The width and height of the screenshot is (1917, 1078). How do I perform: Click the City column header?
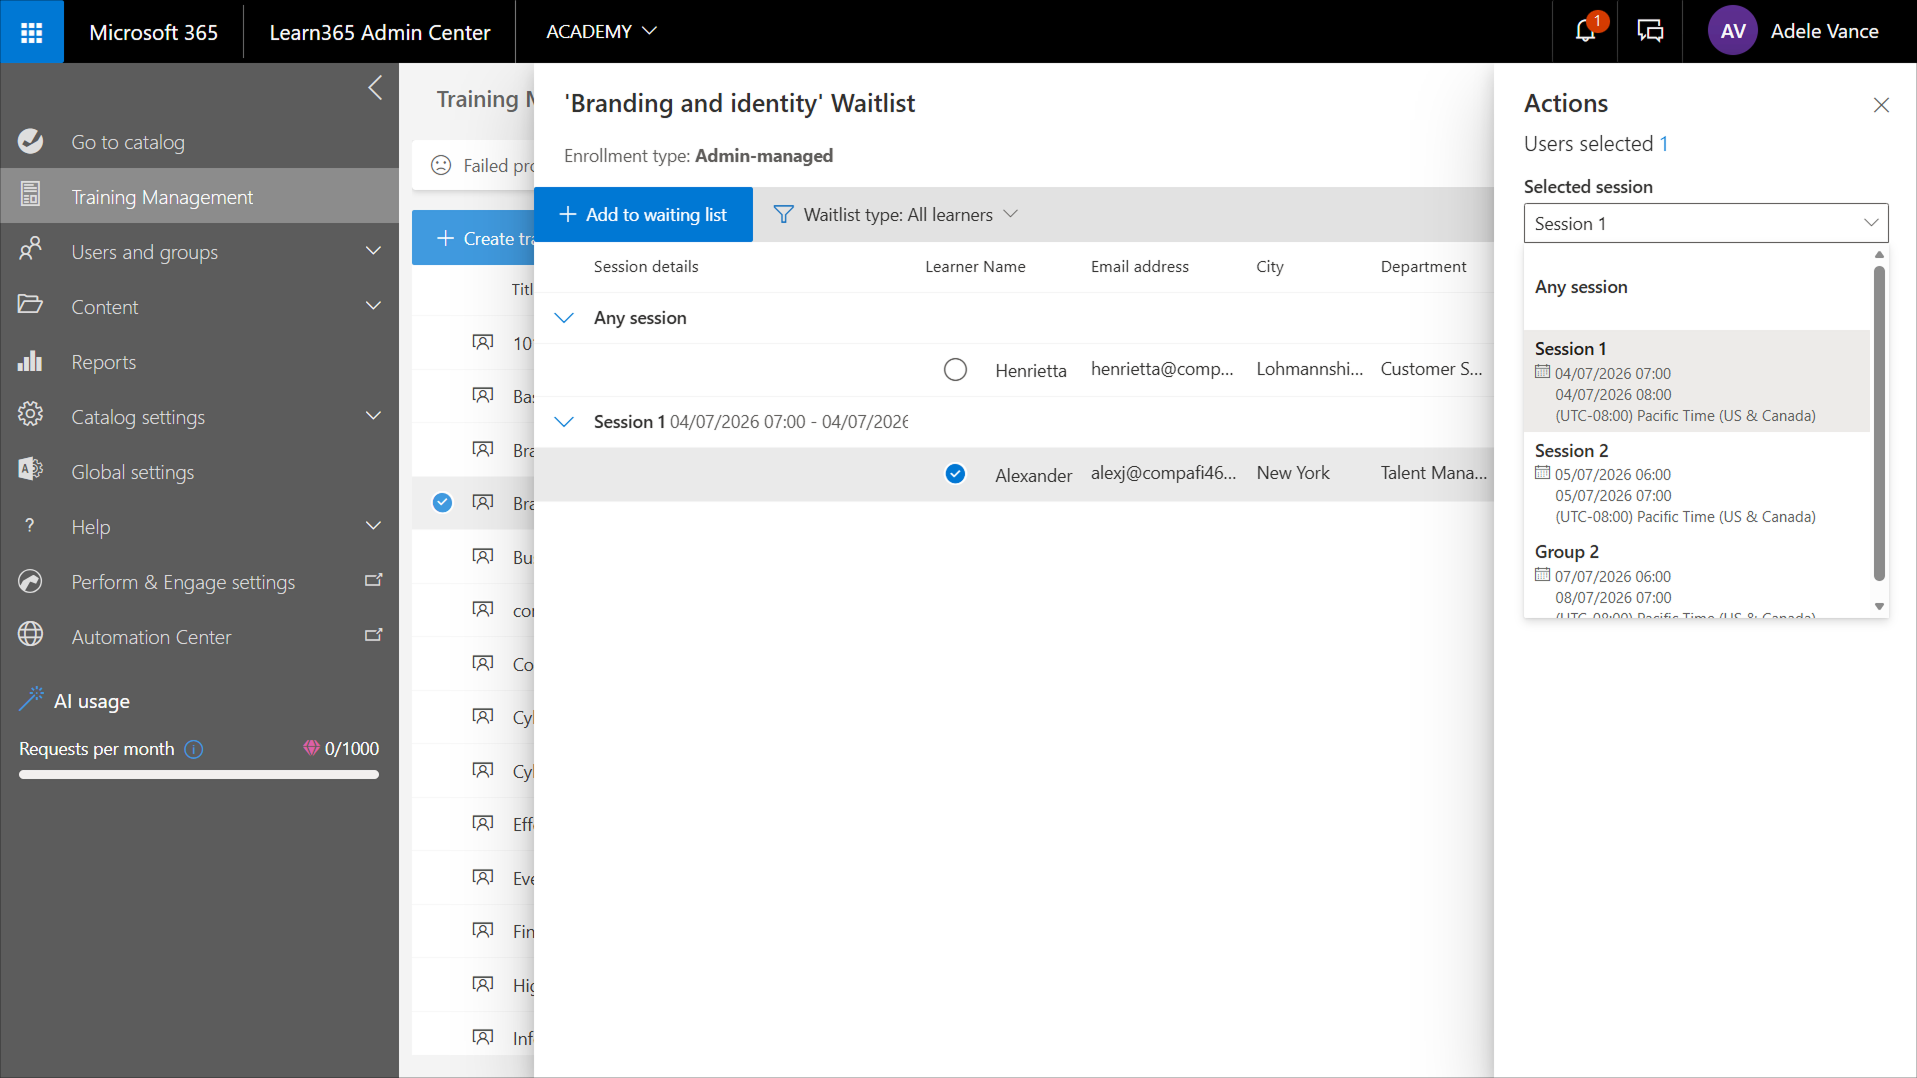1269,267
